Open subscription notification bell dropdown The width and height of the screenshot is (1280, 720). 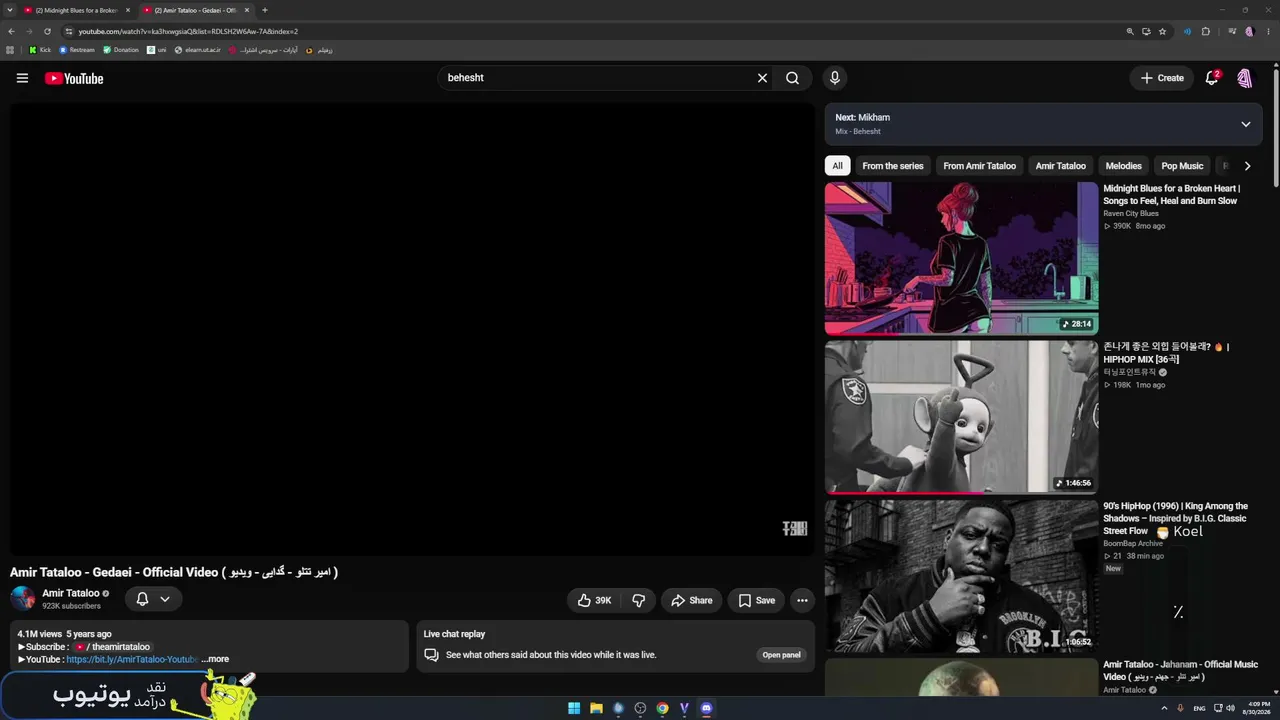click(x=153, y=599)
